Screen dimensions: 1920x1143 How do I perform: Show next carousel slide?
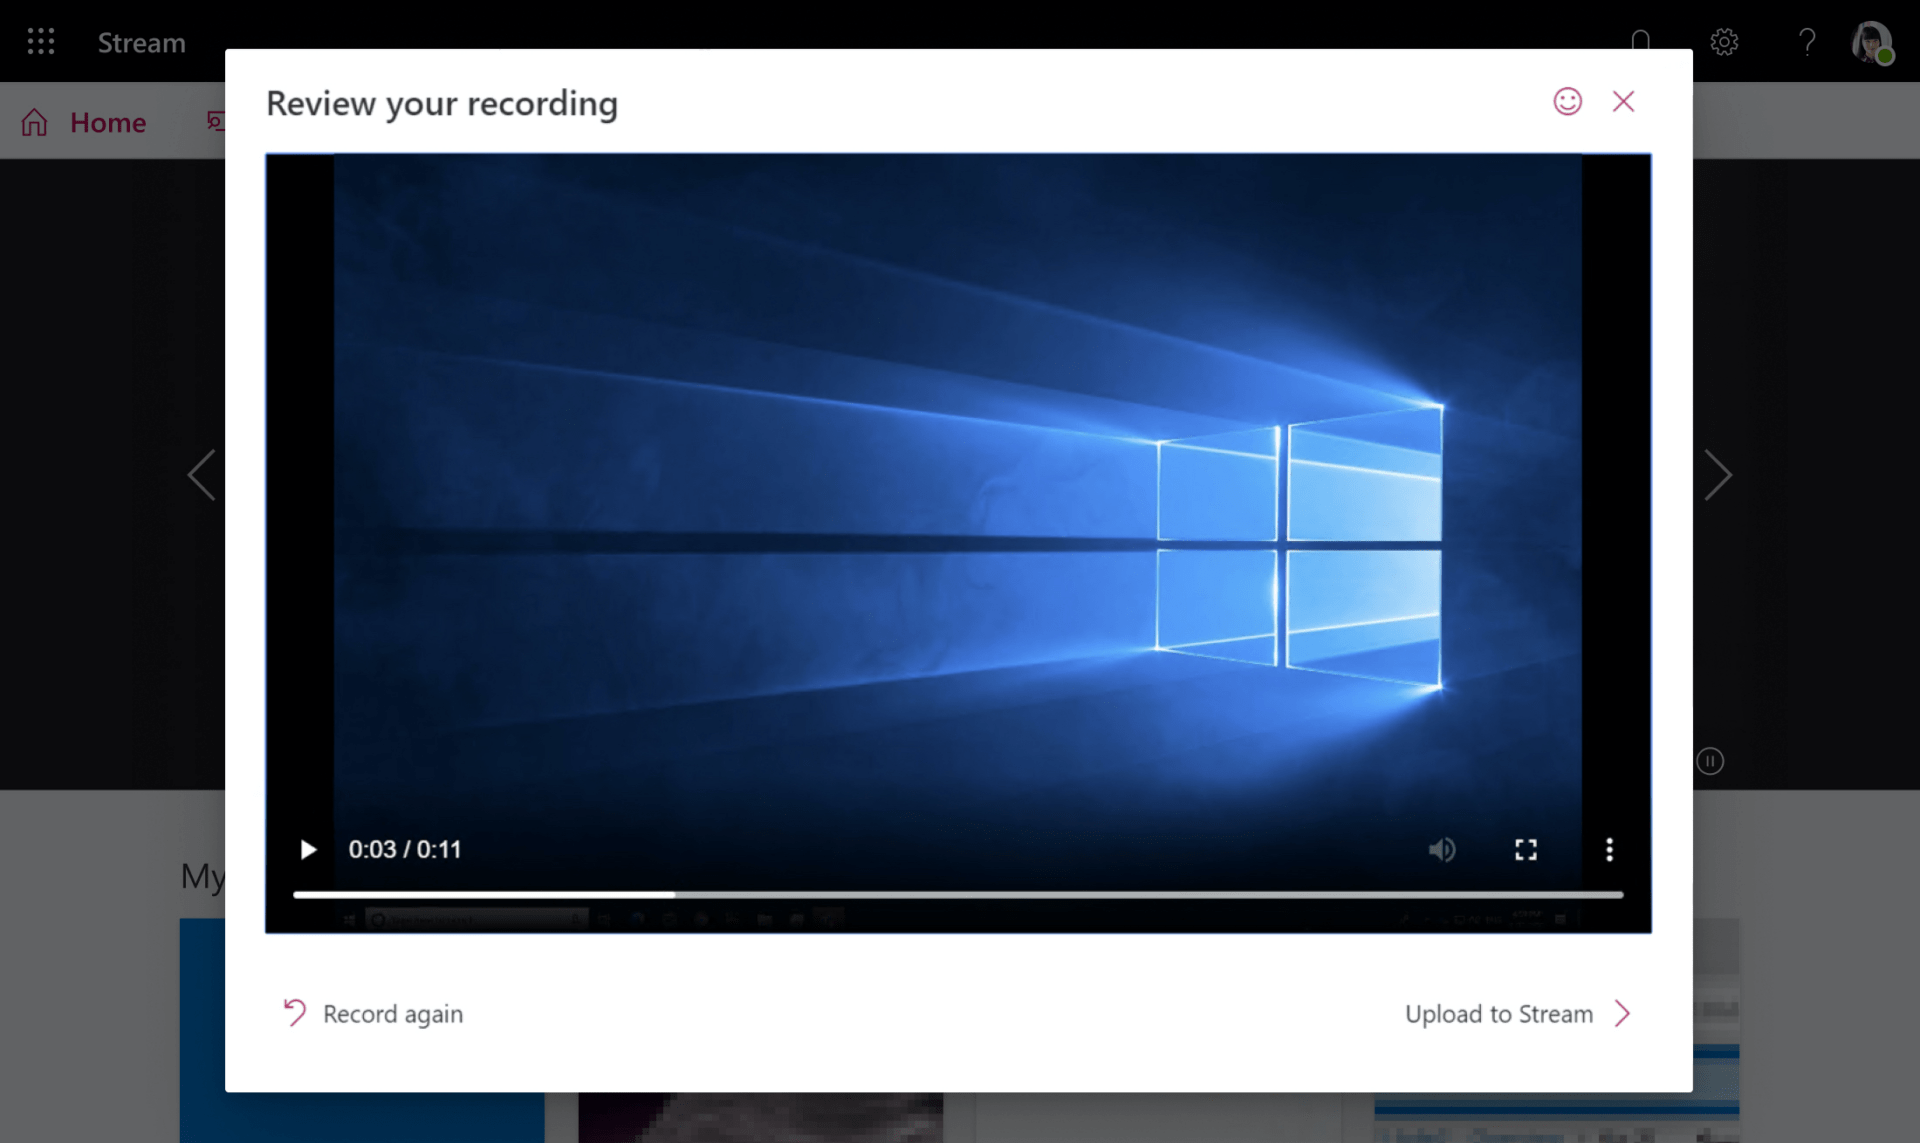click(1717, 474)
